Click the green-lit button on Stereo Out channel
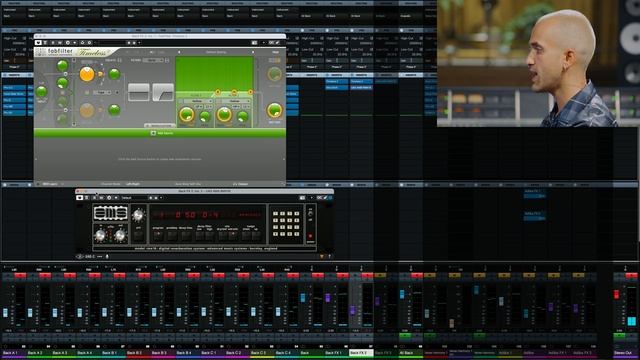Screen dimensions: 640x360 (620, 336)
